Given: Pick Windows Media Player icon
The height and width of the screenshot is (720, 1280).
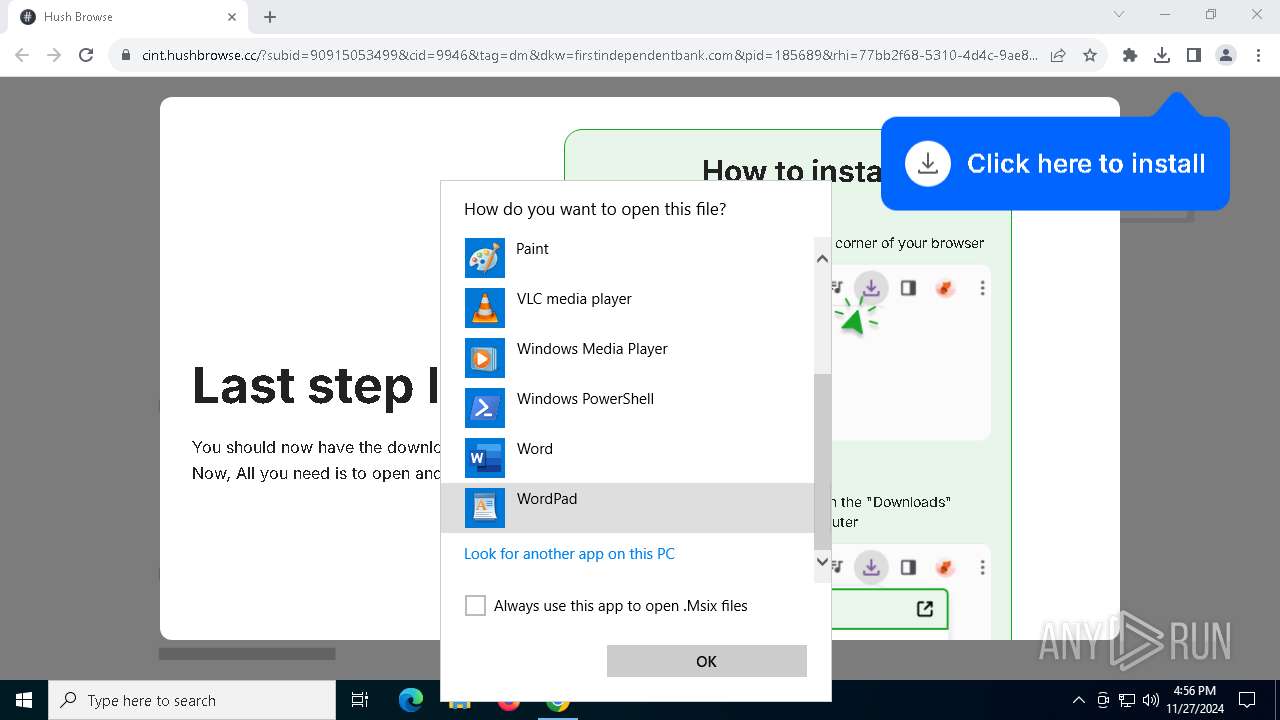Looking at the screenshot, I should (x=485, y=358).
